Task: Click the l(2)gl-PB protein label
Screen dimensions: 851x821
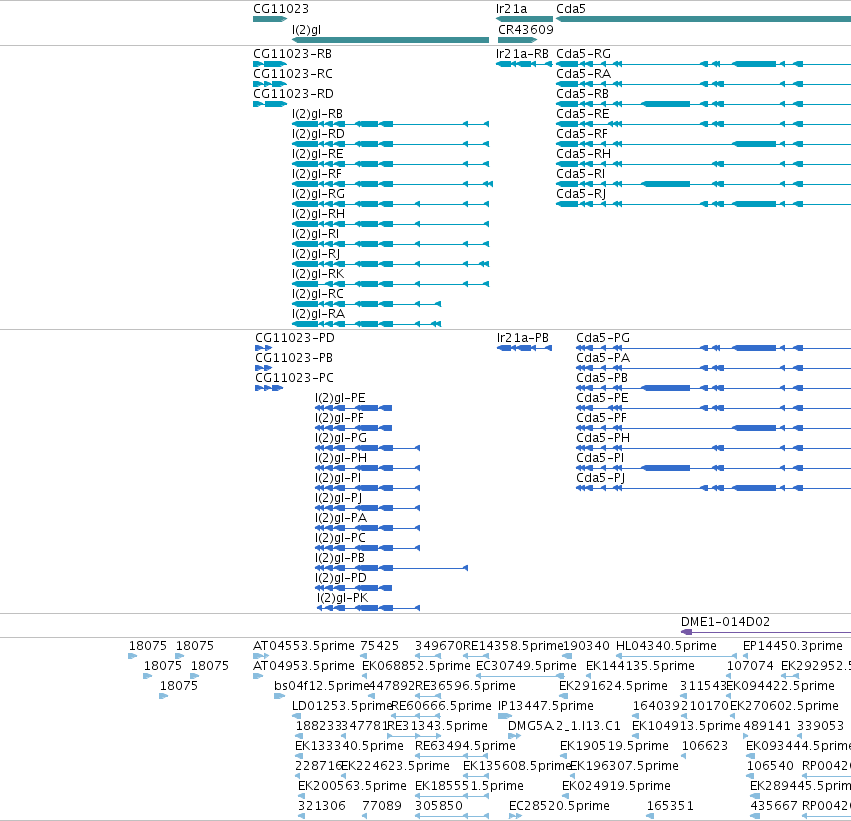Action: [340, 558]
